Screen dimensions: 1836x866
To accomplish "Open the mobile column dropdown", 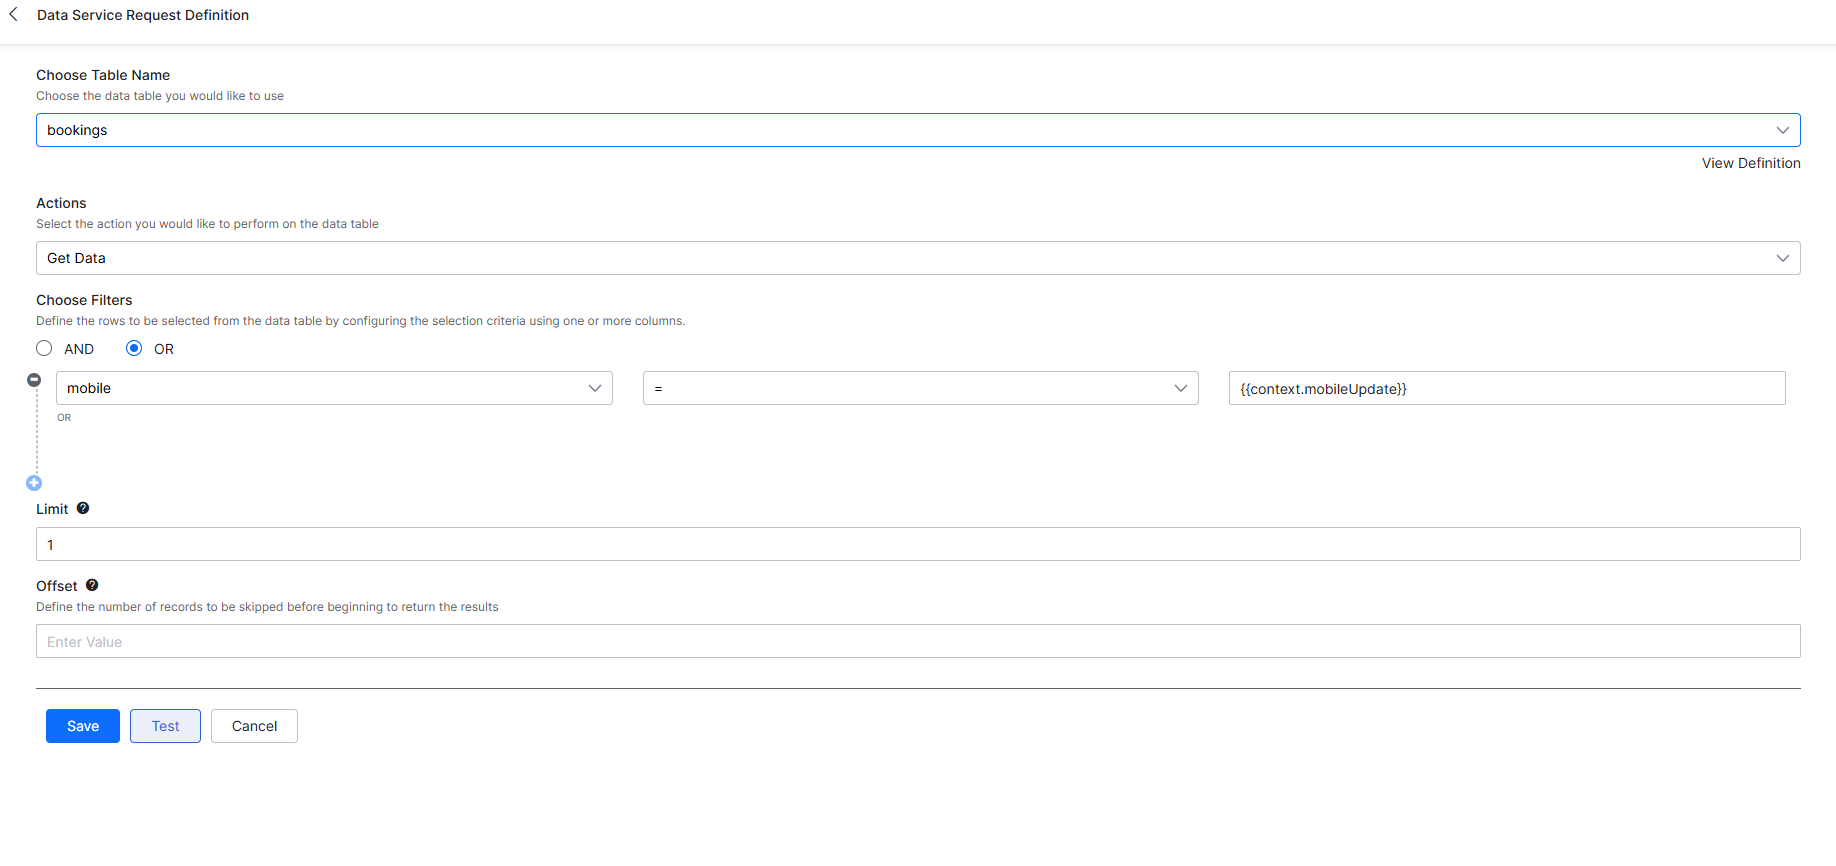I will (x=334, y=388).
